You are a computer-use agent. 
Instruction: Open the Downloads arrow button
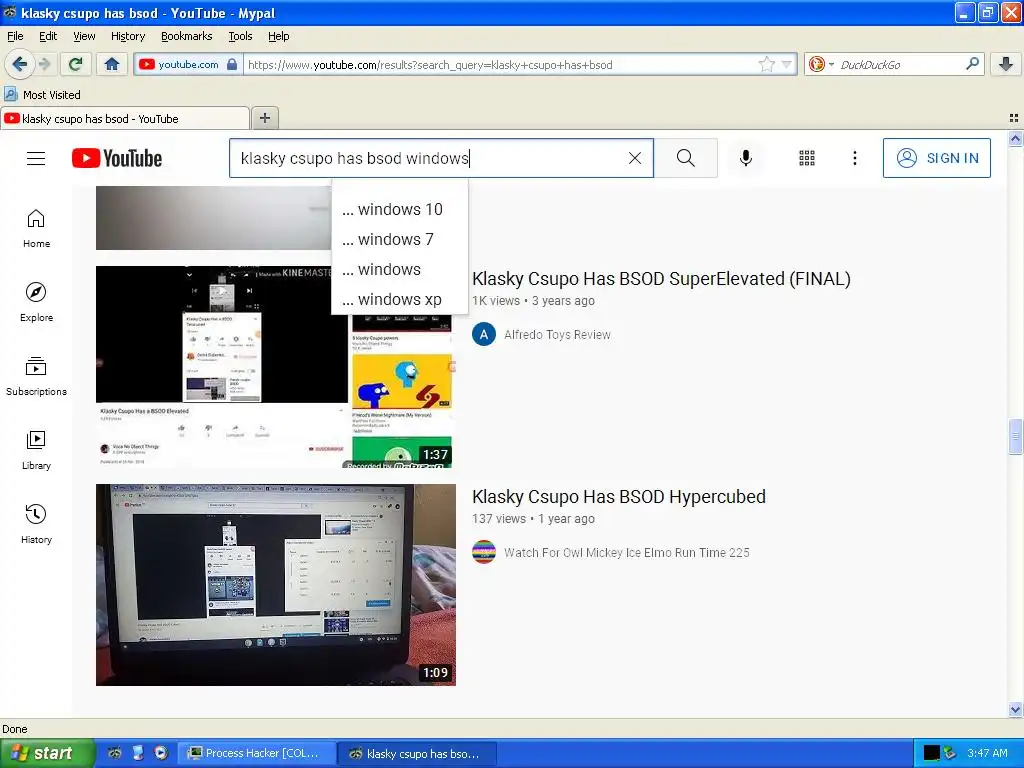(1006, 64)
